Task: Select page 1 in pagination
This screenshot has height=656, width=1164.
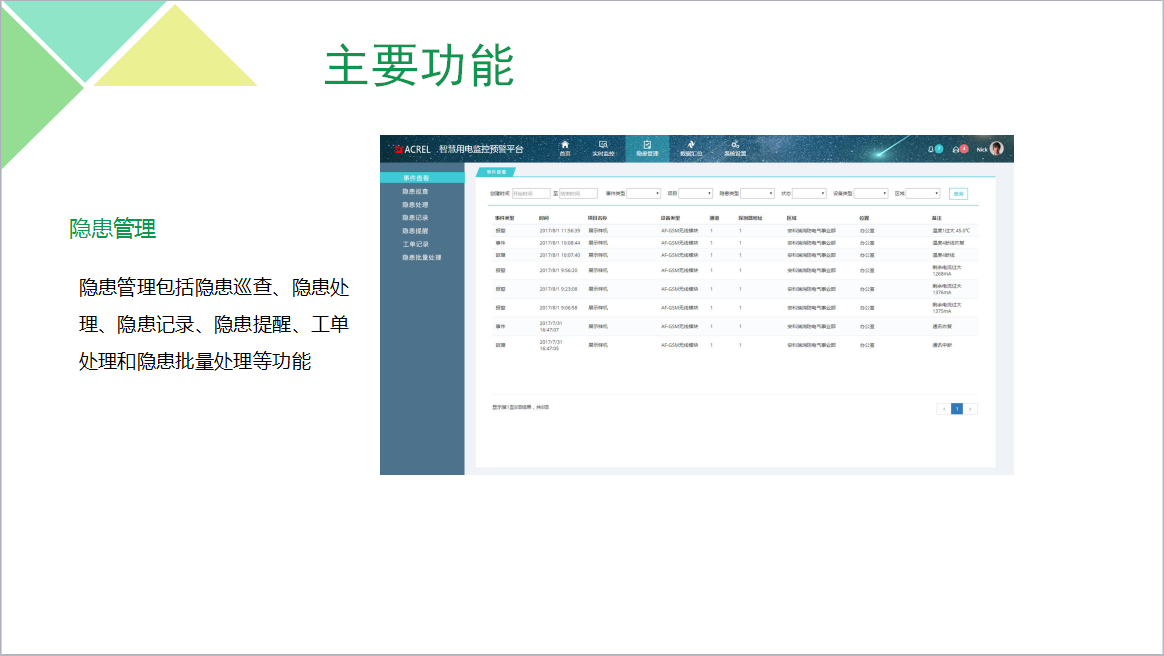Action: pos(957,409)
